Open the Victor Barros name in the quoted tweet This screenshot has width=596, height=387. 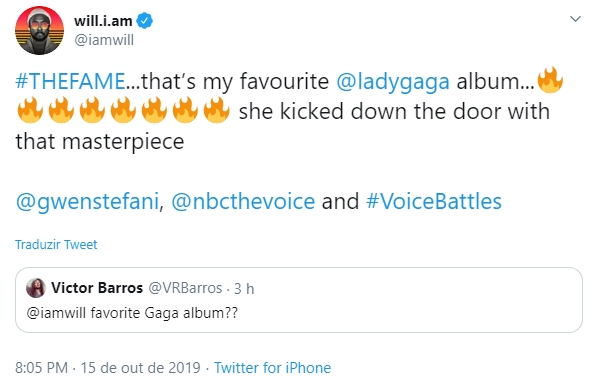click(x=97, y=288)
